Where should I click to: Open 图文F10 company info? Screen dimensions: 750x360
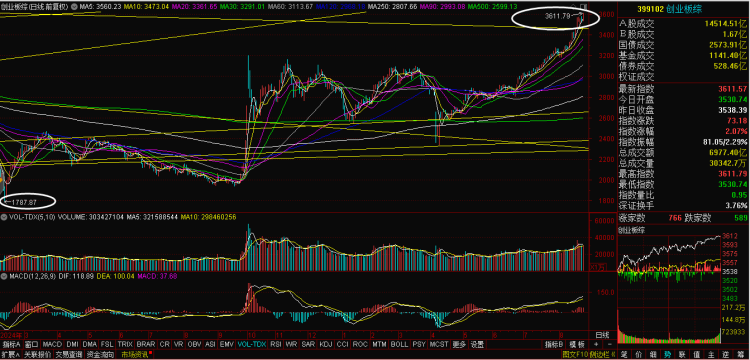[575, 355]
